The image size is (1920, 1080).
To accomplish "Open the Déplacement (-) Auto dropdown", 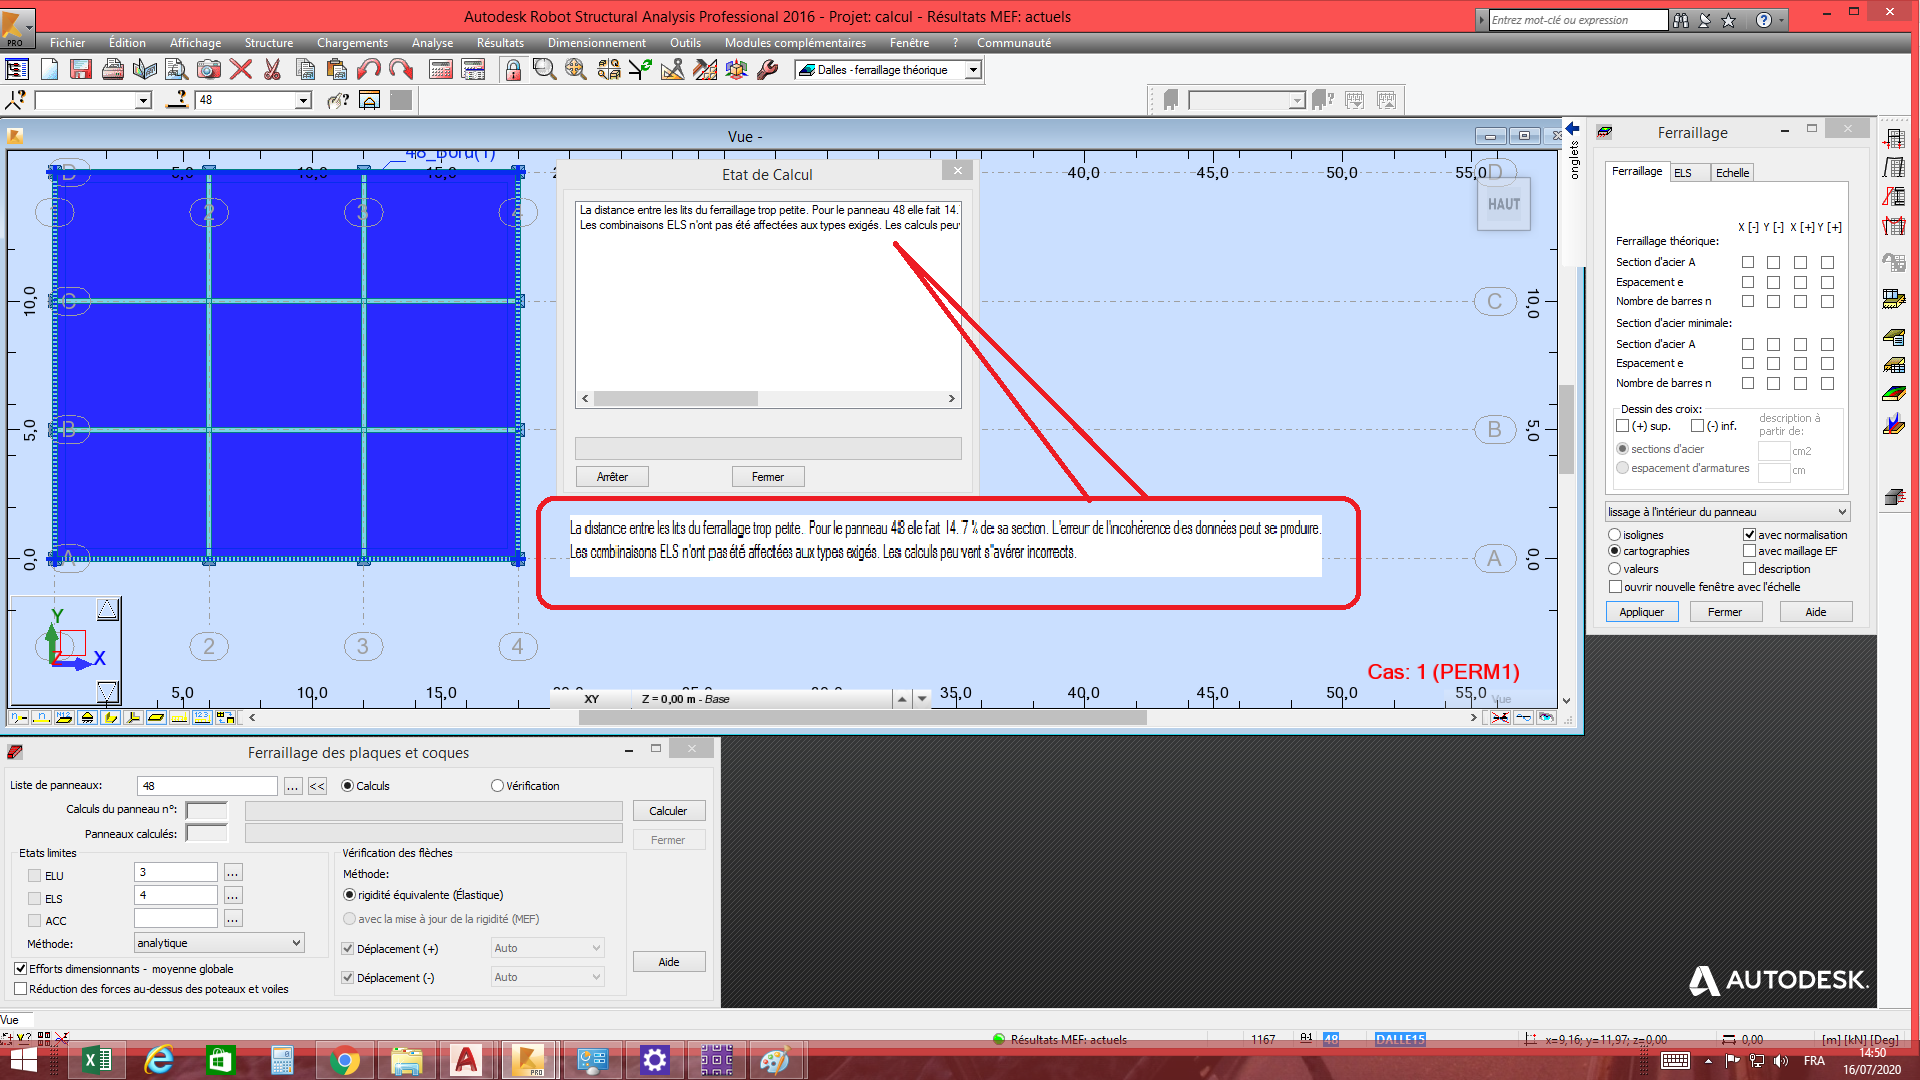I will click(547, 977).
